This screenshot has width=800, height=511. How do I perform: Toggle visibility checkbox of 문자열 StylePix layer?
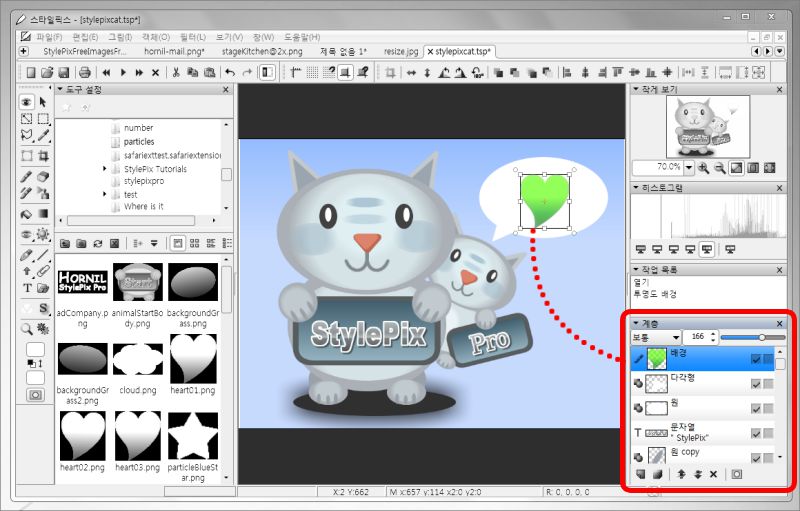(x=756, y=433)
